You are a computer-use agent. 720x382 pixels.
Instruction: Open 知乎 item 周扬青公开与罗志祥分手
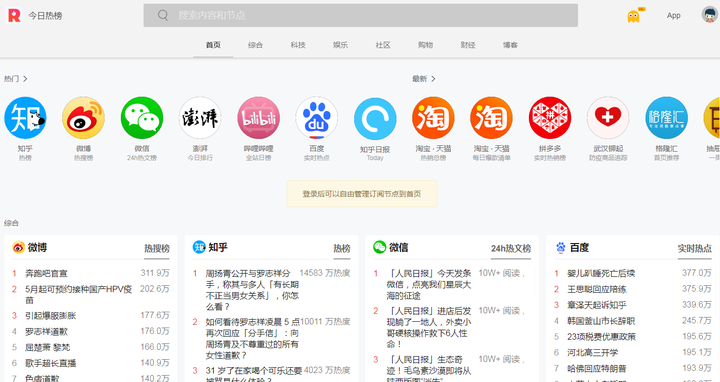252,290
